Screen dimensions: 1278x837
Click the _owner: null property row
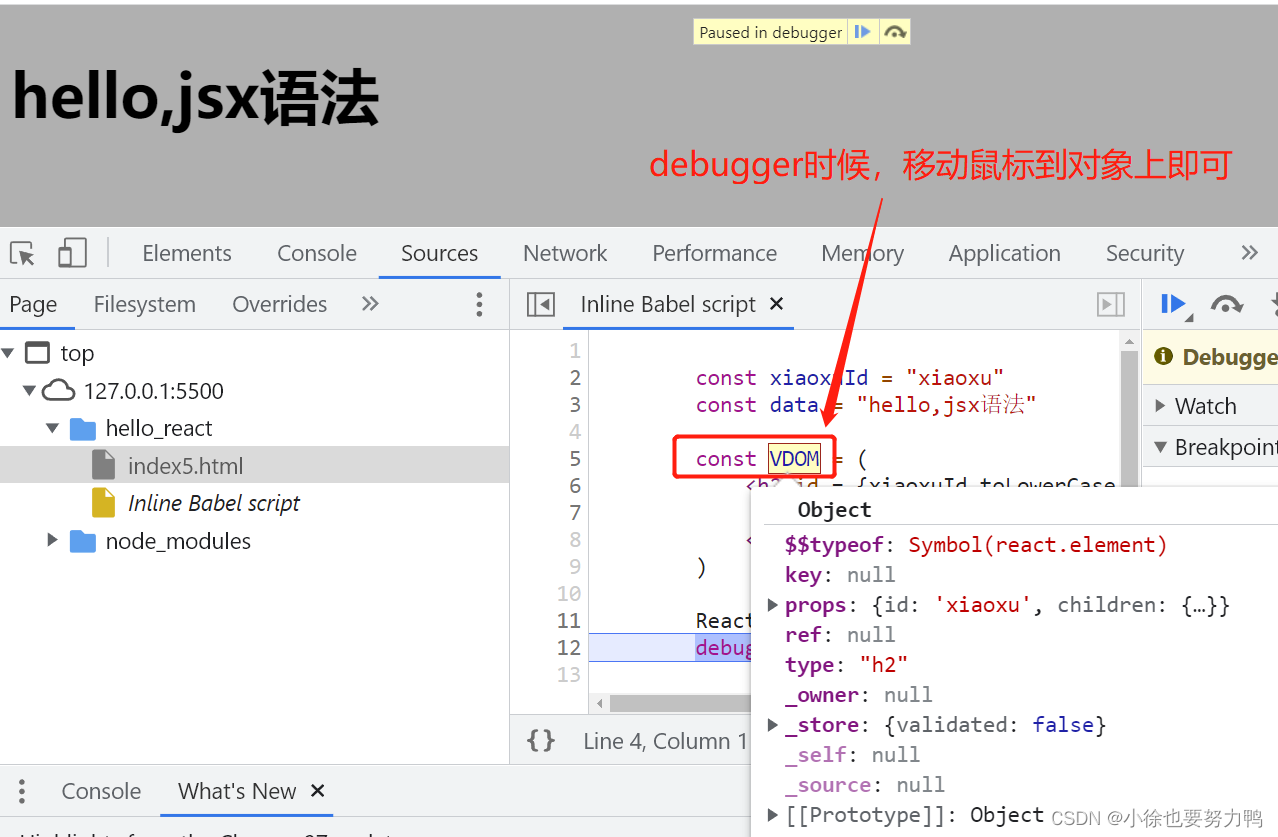pos(858,695)
